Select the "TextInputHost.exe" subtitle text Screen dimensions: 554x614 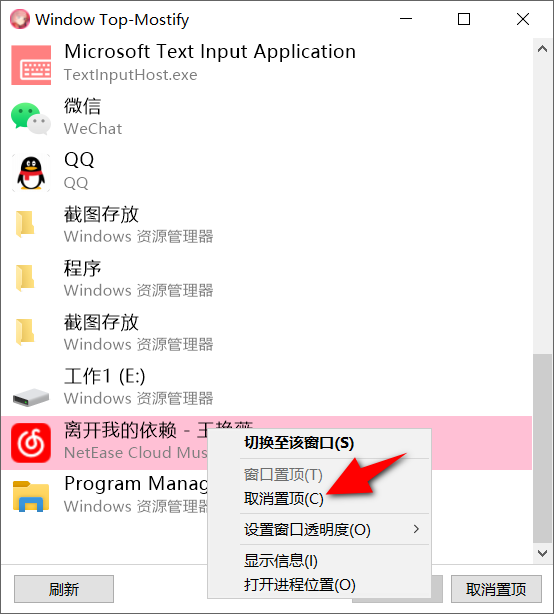click(x=131, y=75)
